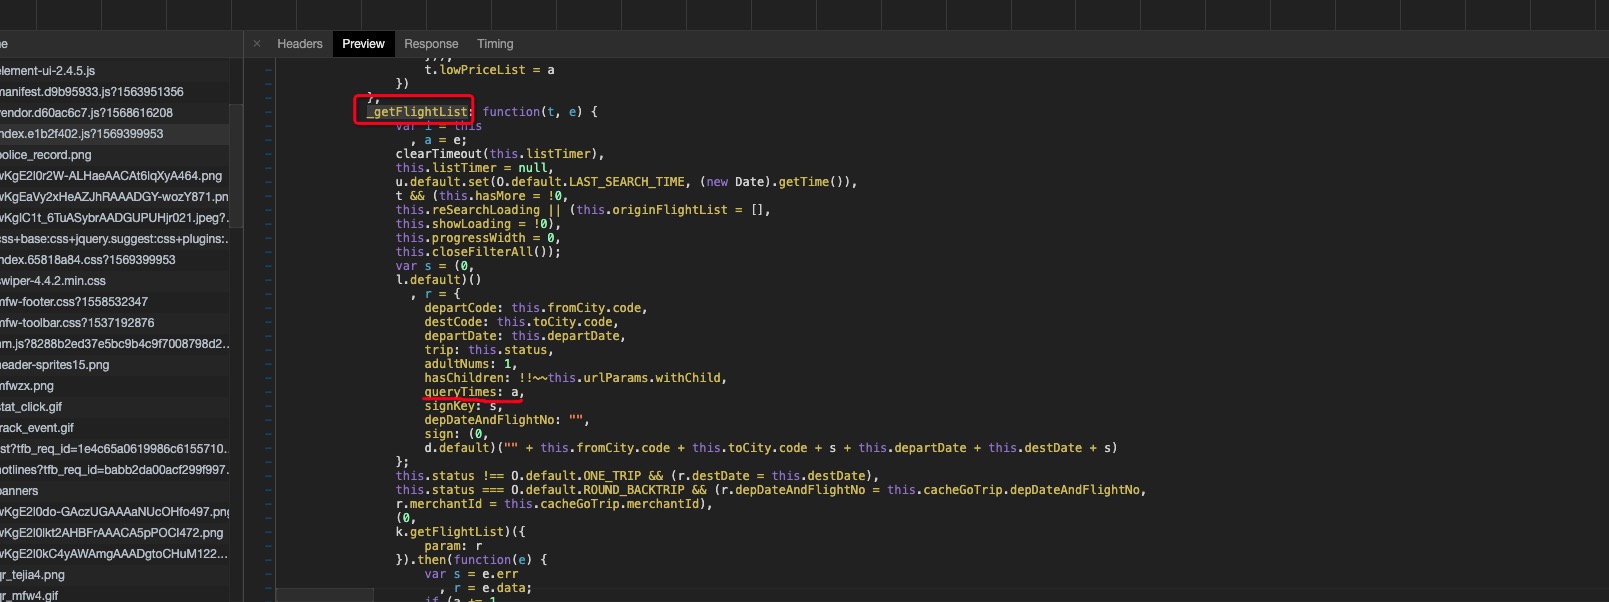The image size is (1609, 602).
Task: Select the index.e1b2f402.js request row
Action: pyautogui.click(x=115, y=134)
